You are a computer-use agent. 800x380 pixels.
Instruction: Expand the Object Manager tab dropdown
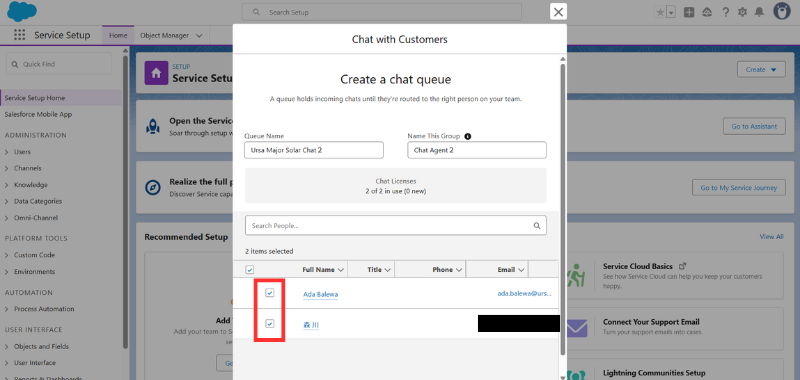[199, 36]
